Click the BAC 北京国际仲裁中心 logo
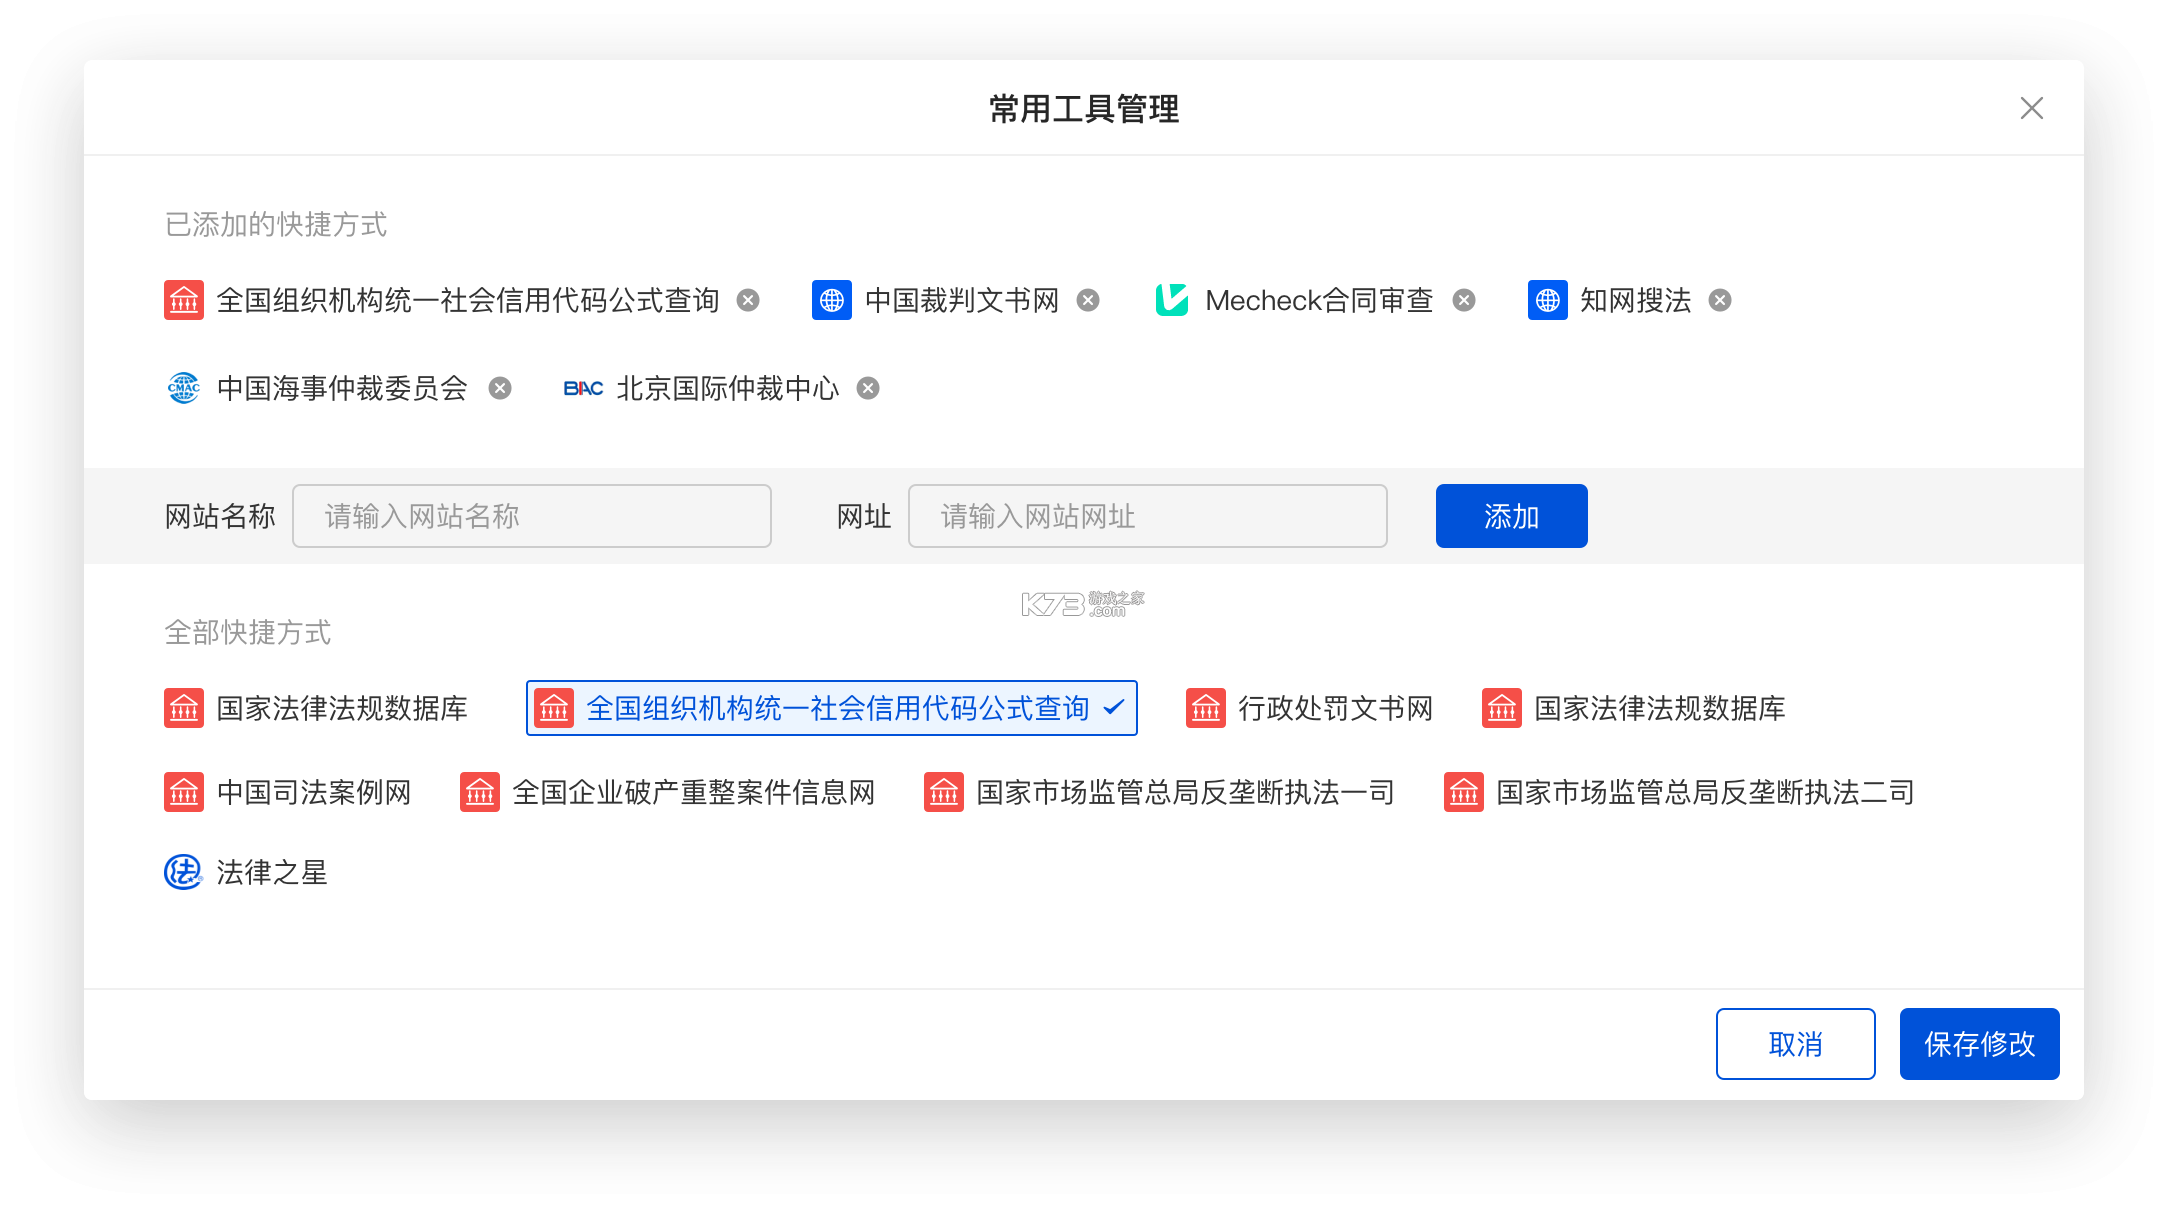Screen dimensions: 2168x1208 pos(583,388)
